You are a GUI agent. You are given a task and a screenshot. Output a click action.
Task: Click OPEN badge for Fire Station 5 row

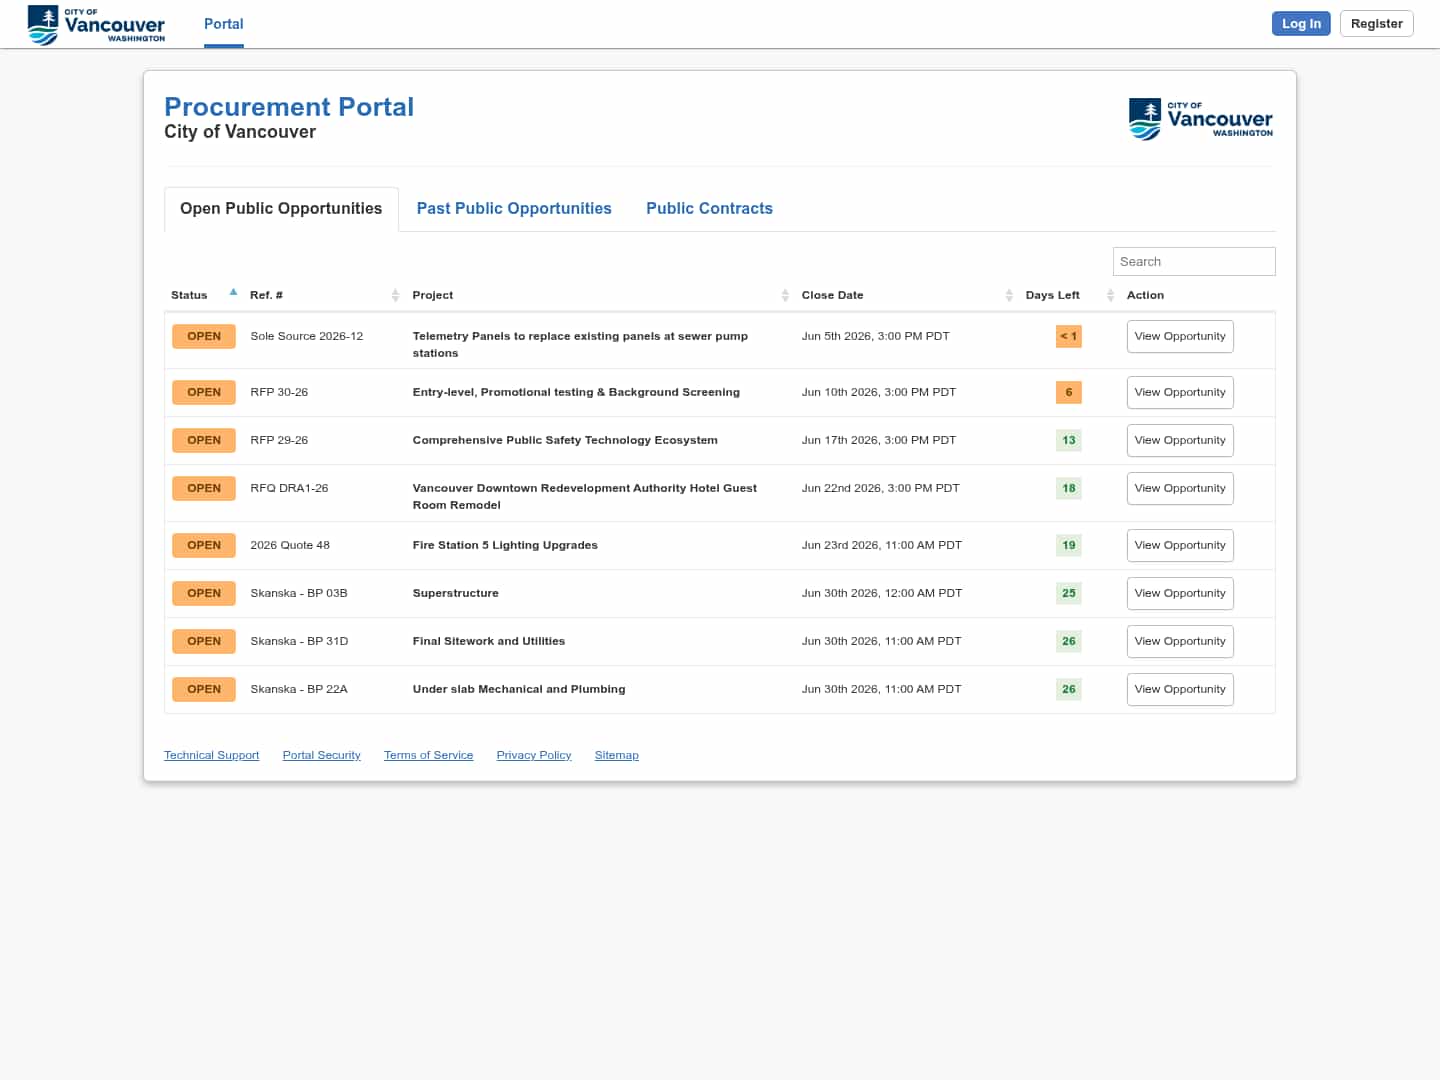[204, 545]
